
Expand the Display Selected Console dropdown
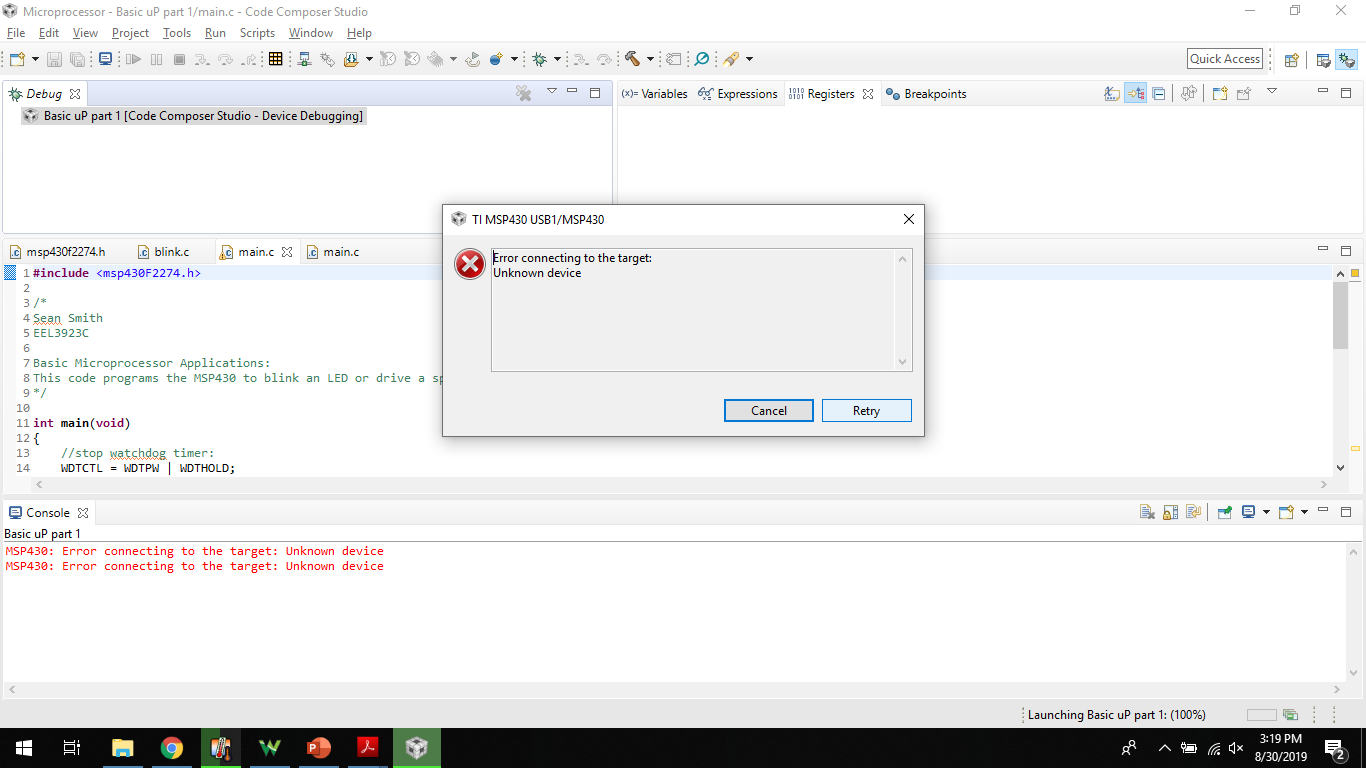tap(1266, 512)
